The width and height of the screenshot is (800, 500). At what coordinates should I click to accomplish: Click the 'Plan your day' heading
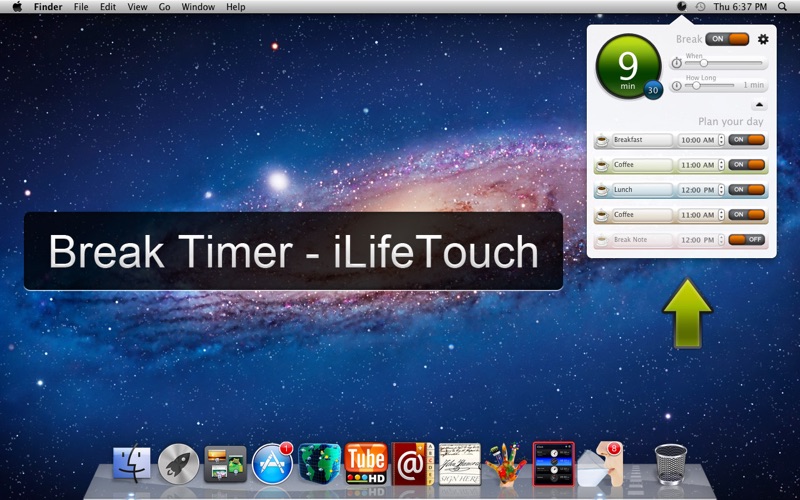(x=731, y=121)
